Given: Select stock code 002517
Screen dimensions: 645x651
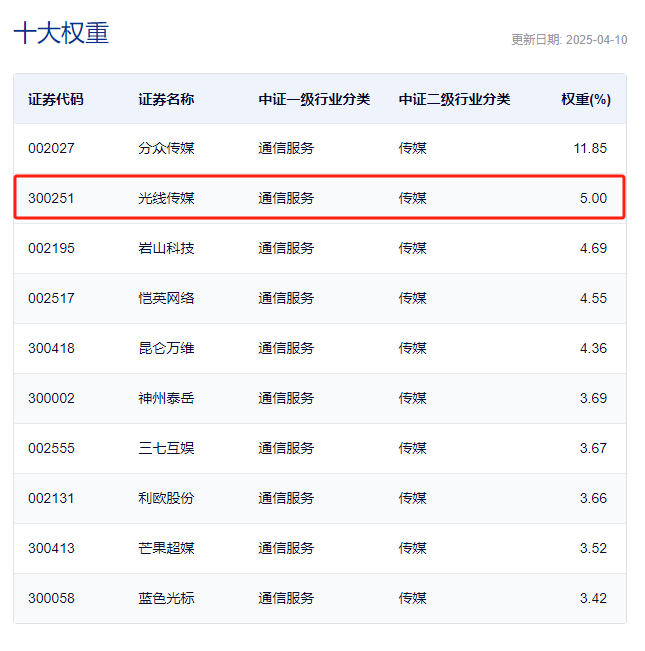Looking at the screenshot, I should 51,298.
